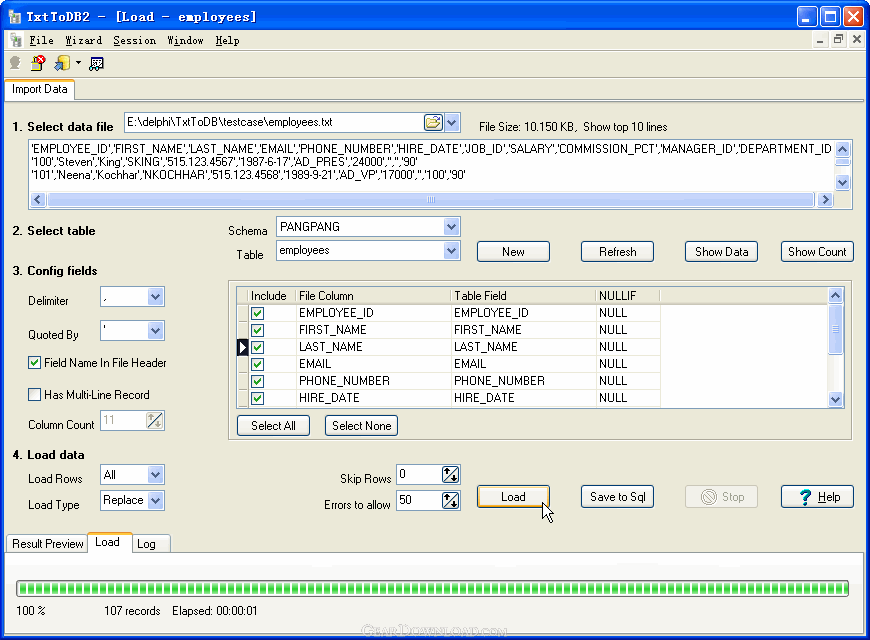
Task: Click the fields grid scroll down arrow
Action: click(836, 399)
